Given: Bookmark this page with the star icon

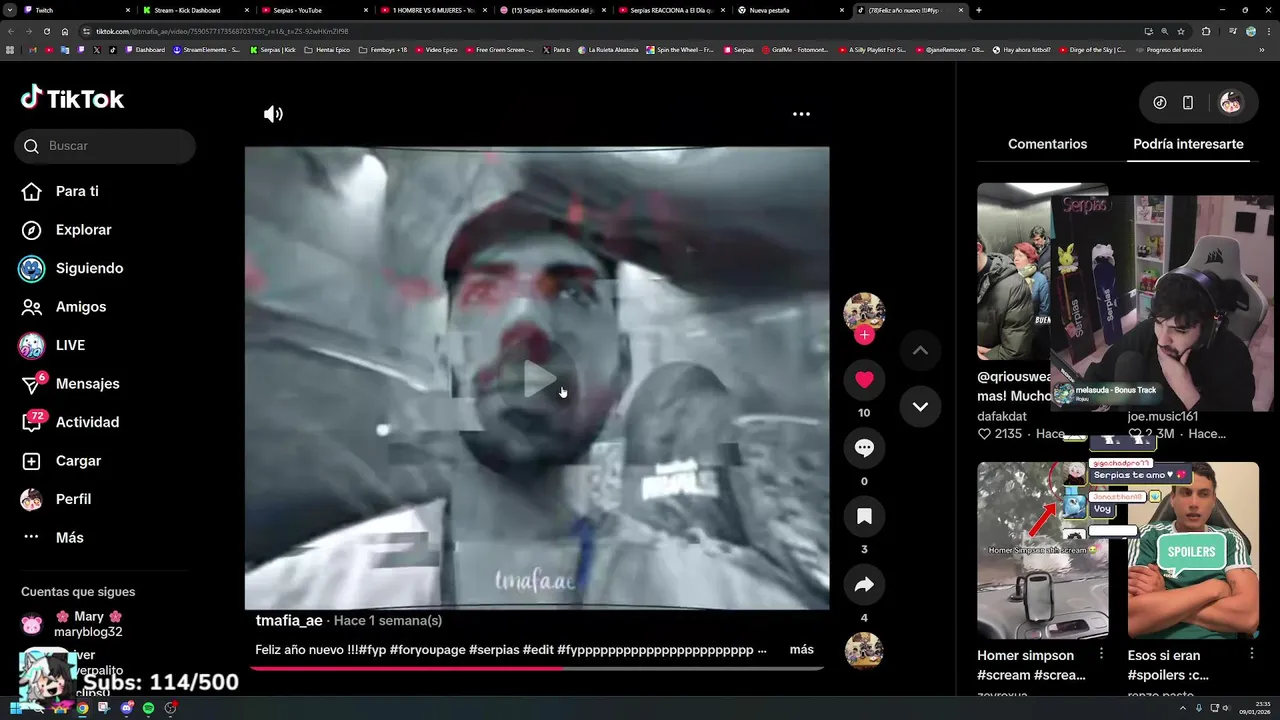Looking at the screenshot, I should [x=1181, y=31].
